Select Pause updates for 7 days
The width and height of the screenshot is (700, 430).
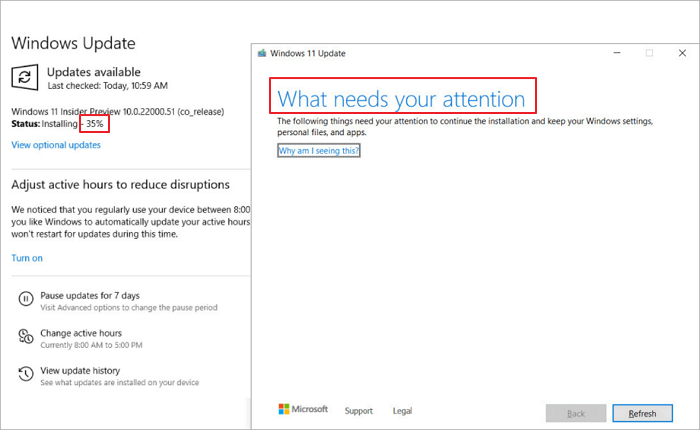pos(90,296)
